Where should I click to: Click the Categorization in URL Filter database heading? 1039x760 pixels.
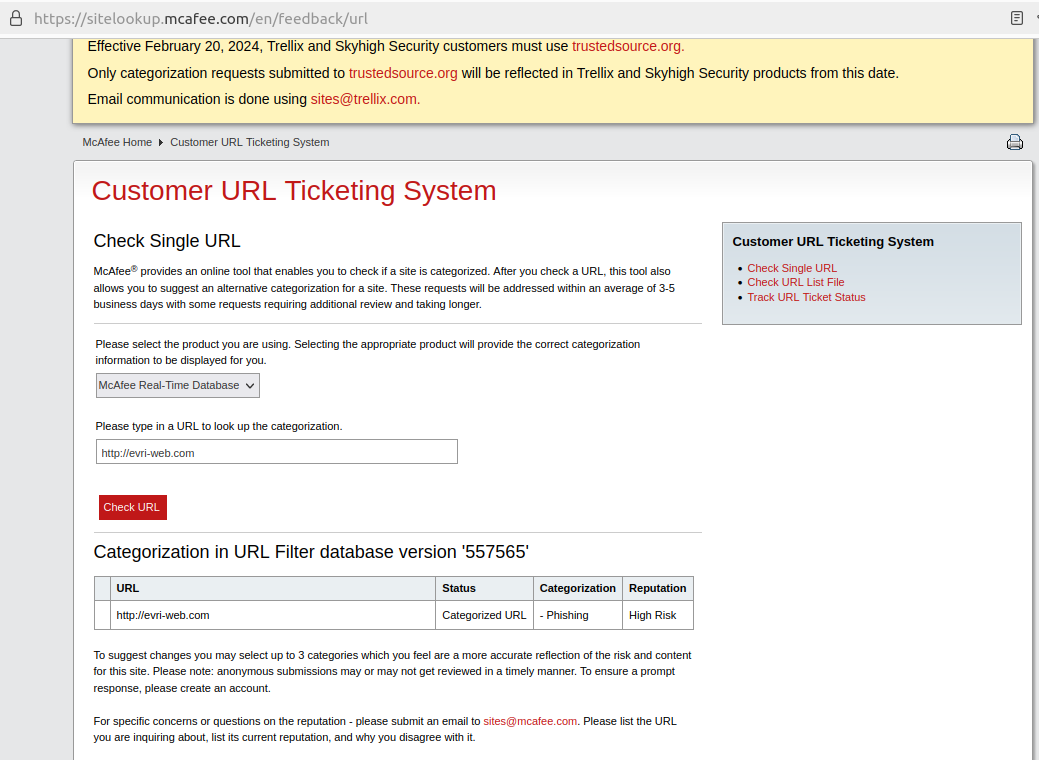pyautogui.click(x=311, y=552)
